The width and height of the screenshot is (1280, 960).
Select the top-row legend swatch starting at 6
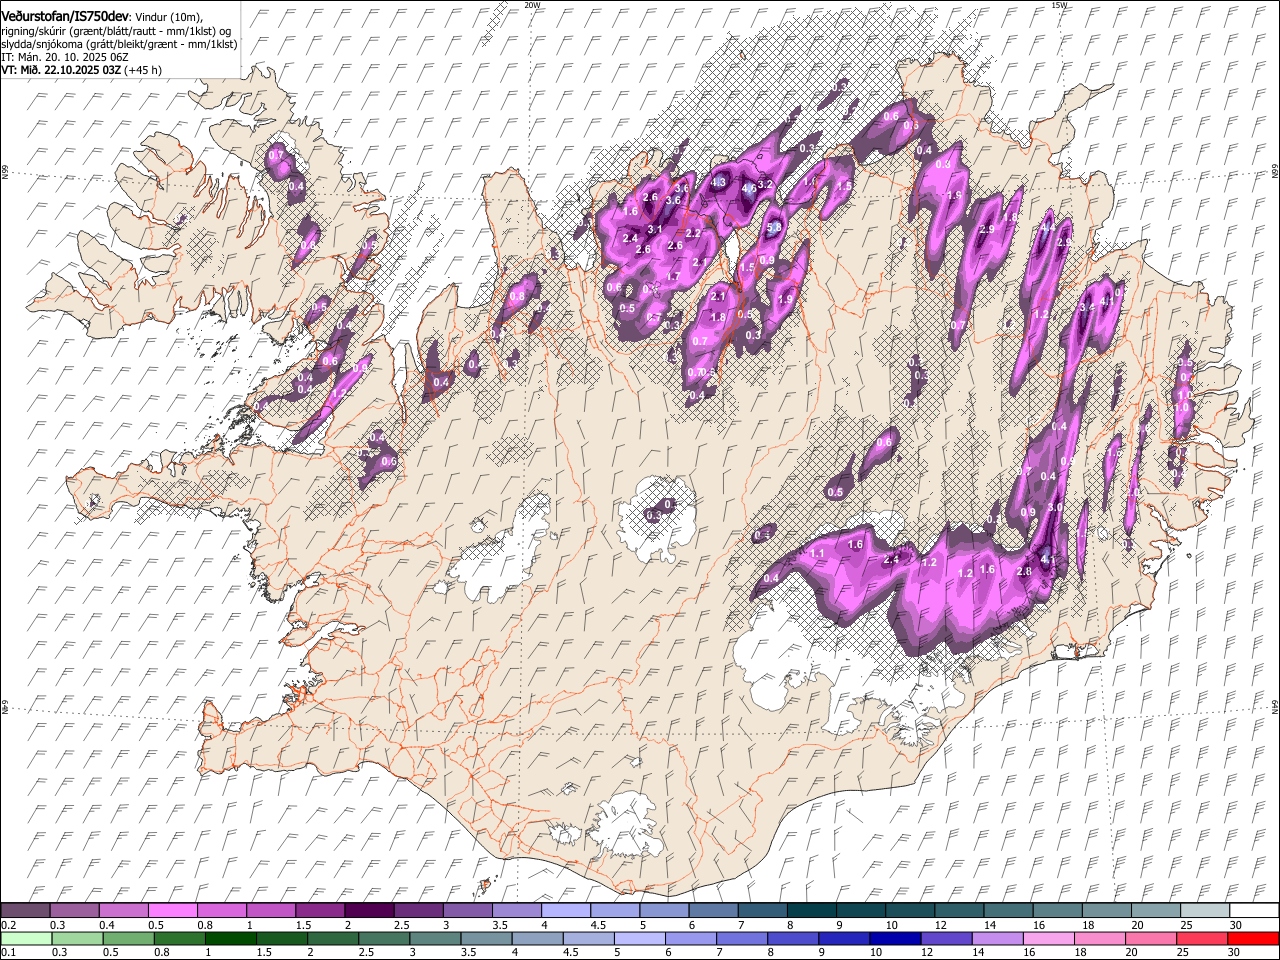[712, 910]
